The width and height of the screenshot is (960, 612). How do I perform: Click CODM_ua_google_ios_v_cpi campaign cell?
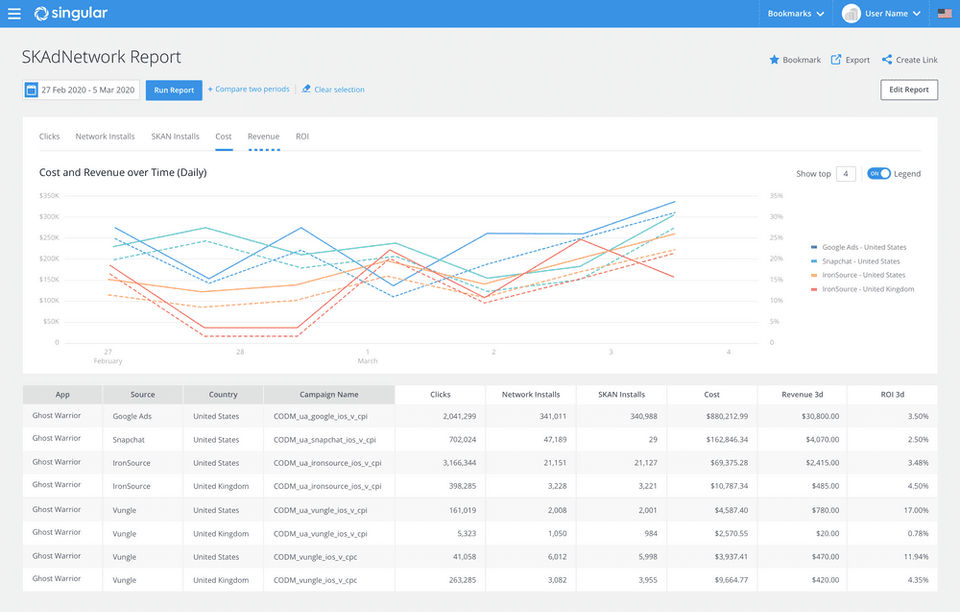click(320, 416)
